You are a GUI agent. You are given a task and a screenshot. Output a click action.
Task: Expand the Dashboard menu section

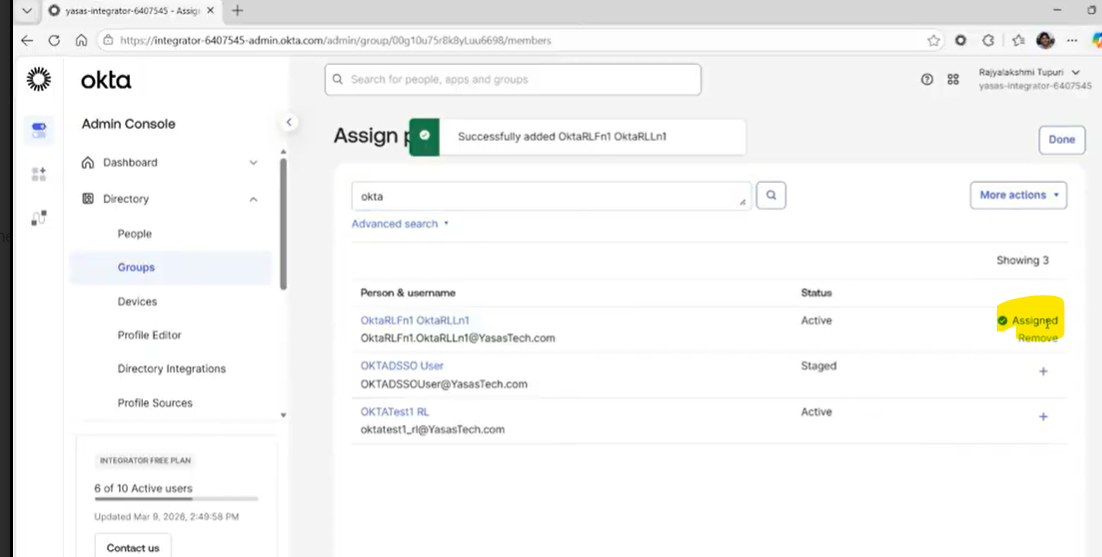tap(253, 162)
